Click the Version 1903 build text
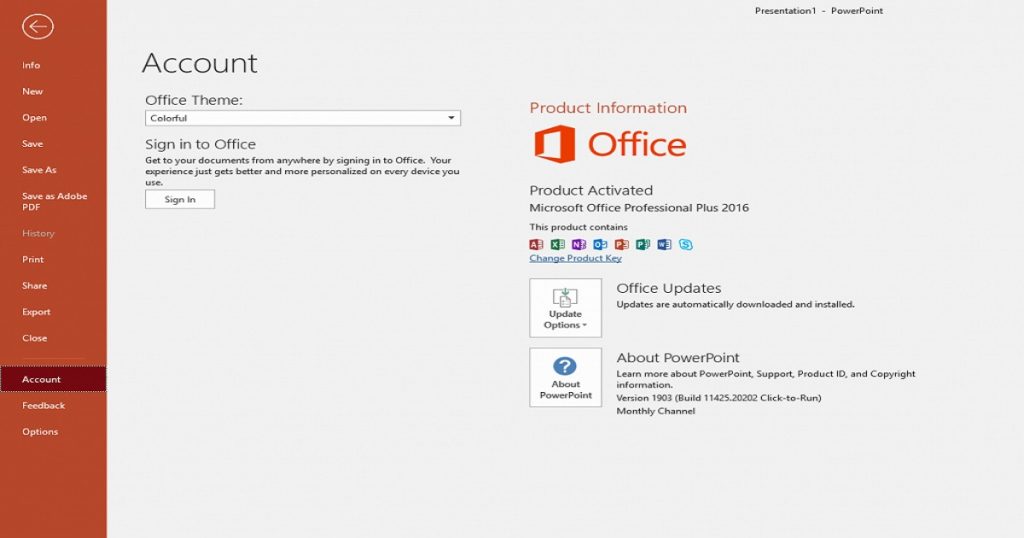This screenshot has width=1024, height=538. tap(719, 398)
